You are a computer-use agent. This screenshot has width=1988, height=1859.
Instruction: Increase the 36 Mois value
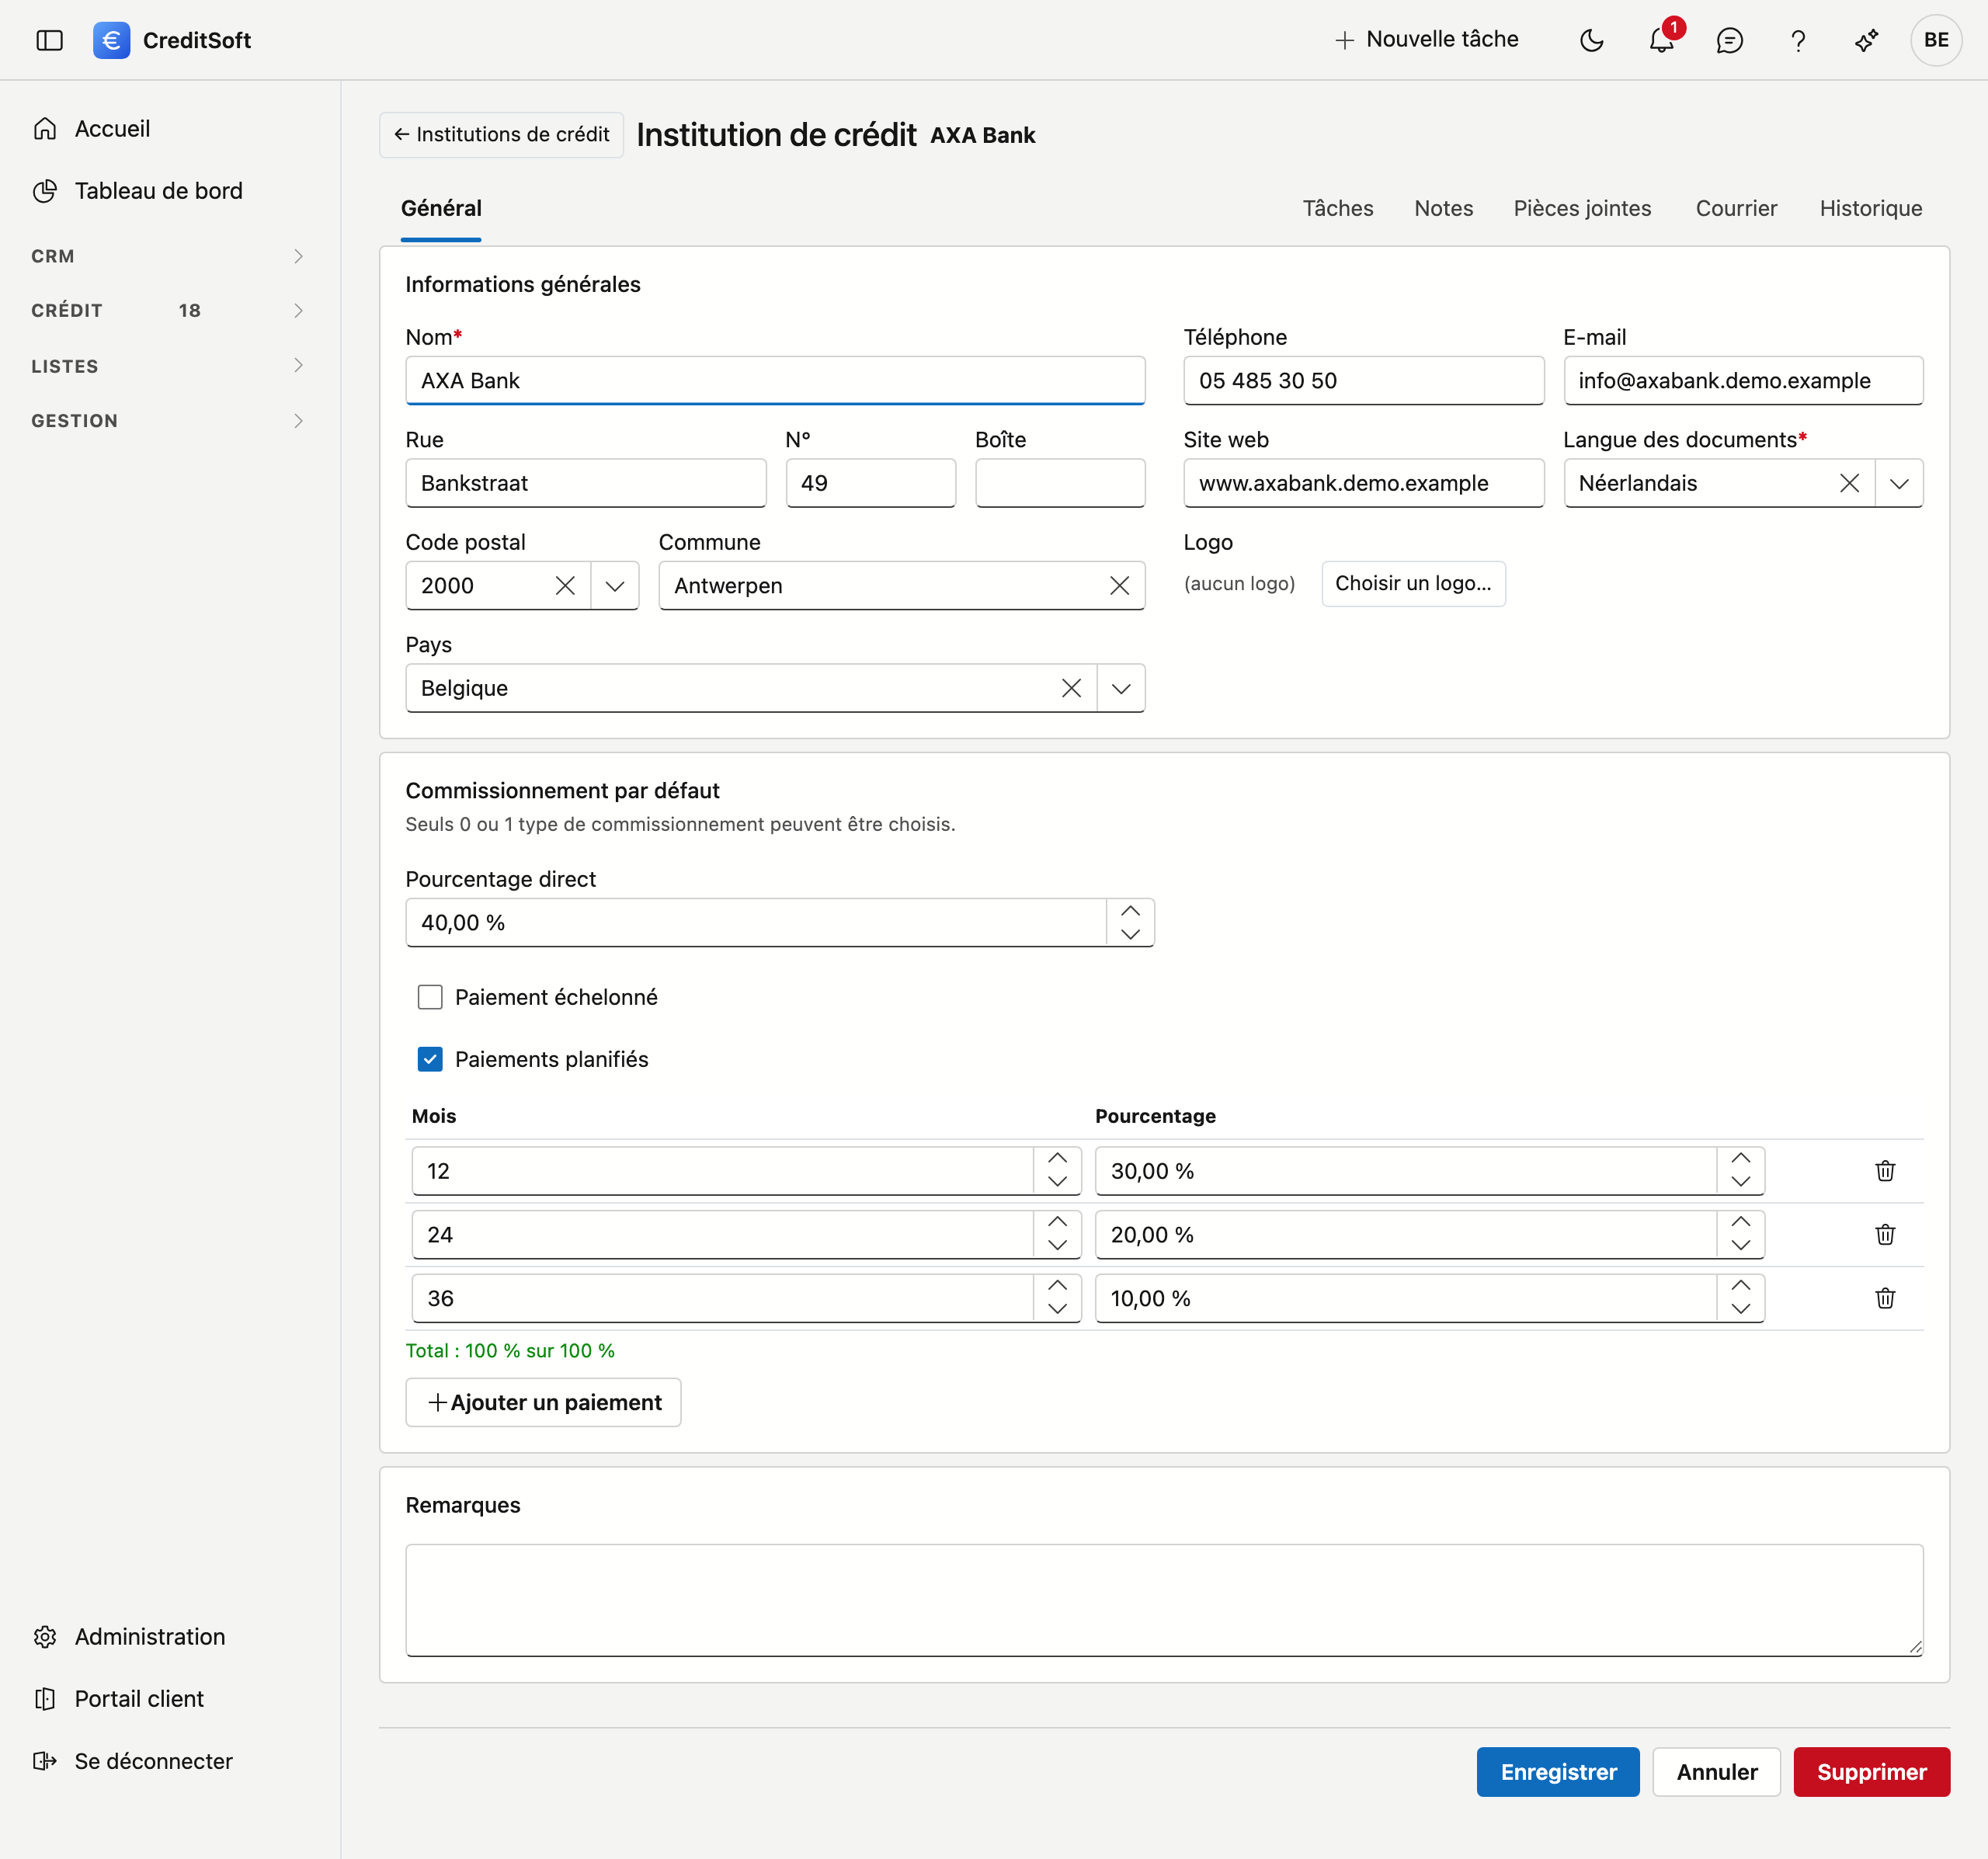coord(1057,1287)
